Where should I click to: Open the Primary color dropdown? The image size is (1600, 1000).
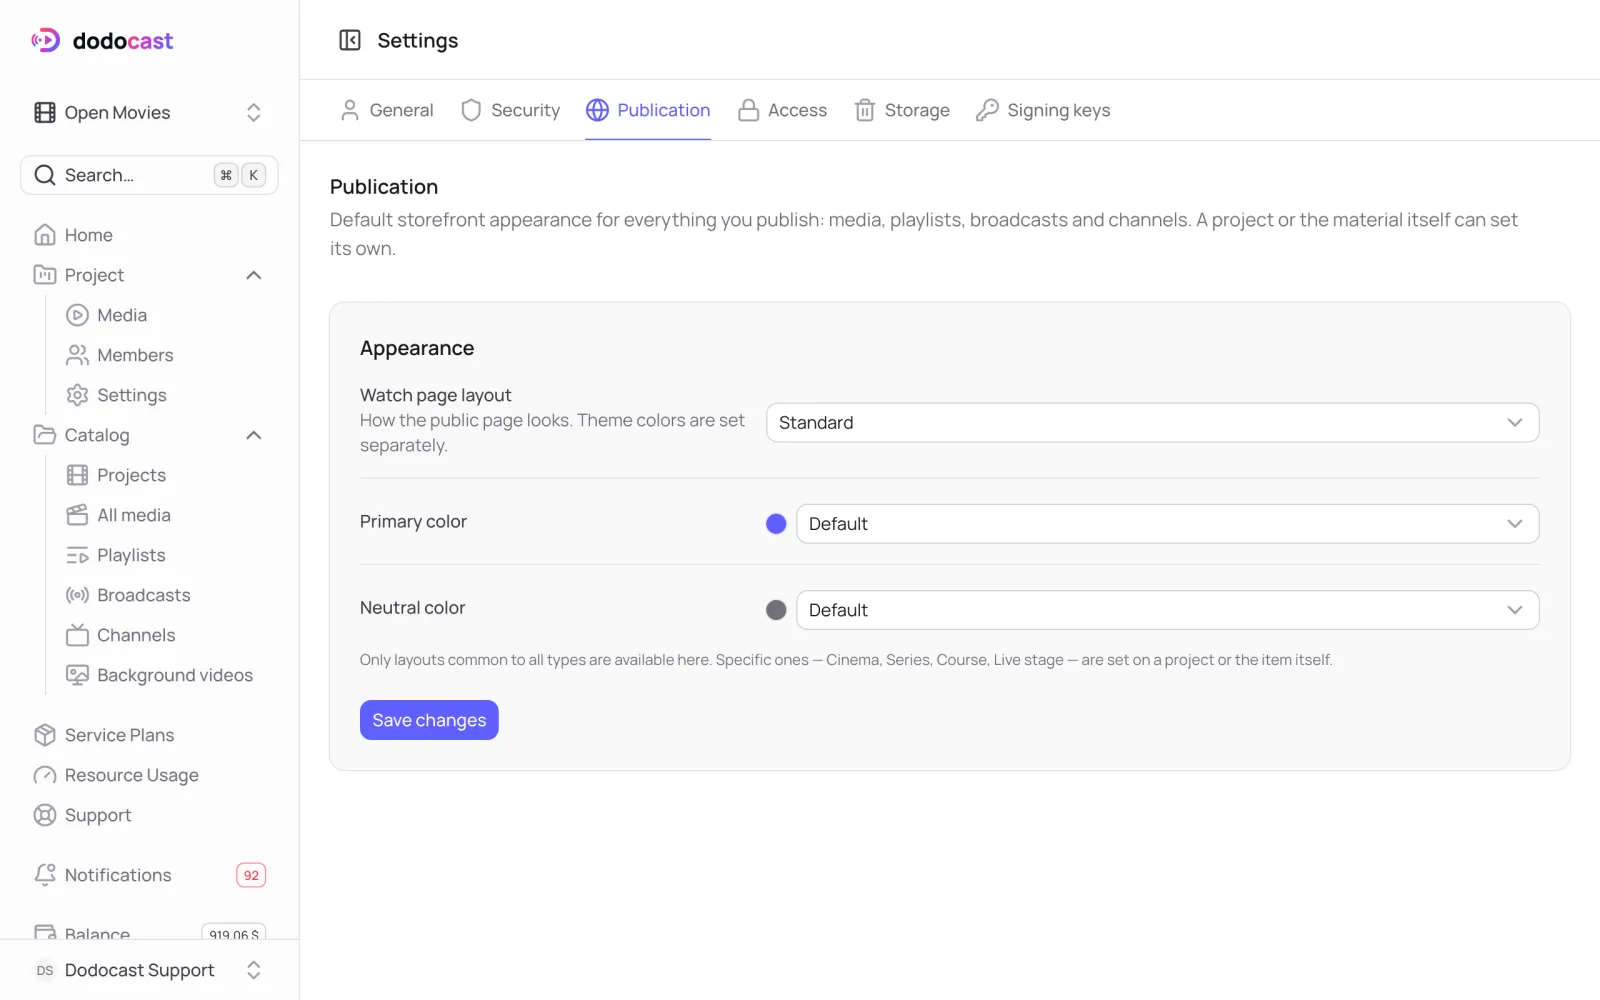pyautogui.click(x=1167, y=524)
